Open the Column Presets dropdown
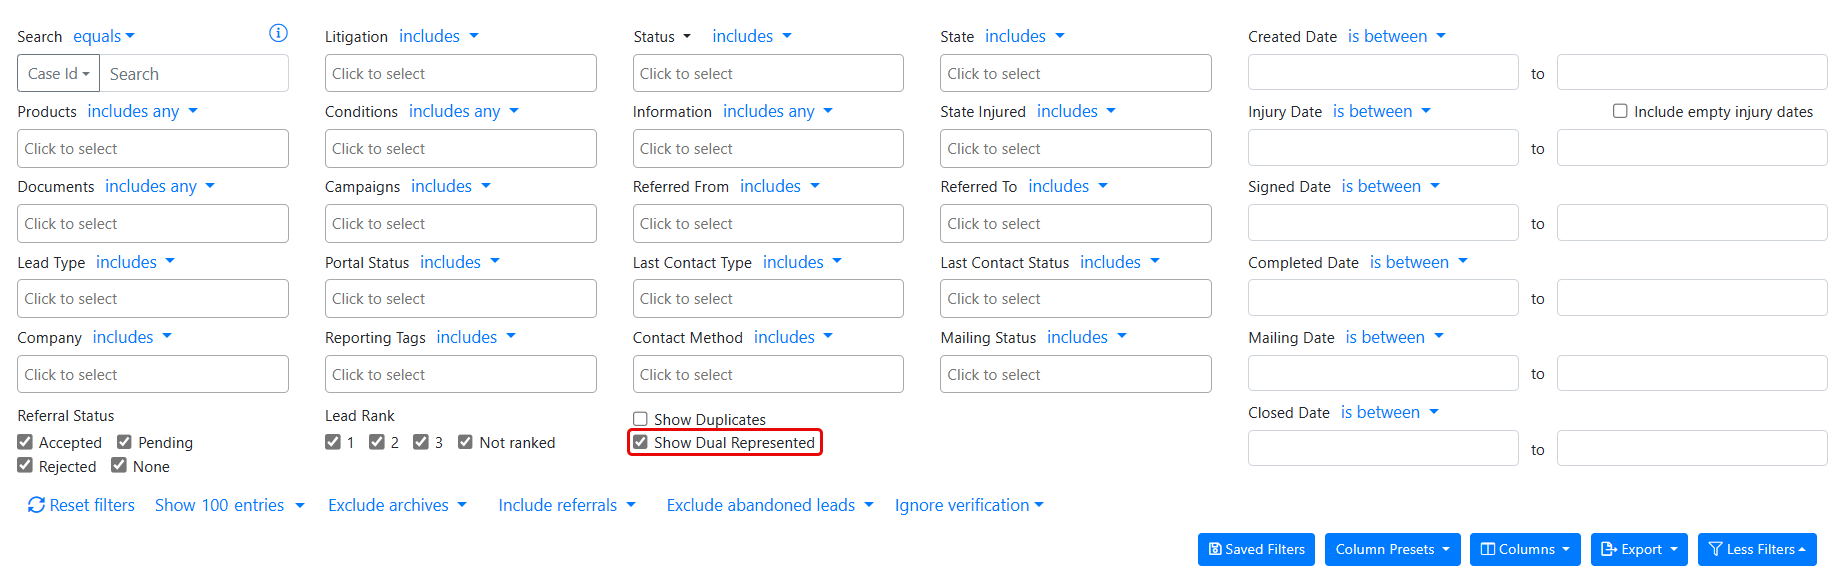The width and height of the screenshot is (1840, 573). [1392, 549]
